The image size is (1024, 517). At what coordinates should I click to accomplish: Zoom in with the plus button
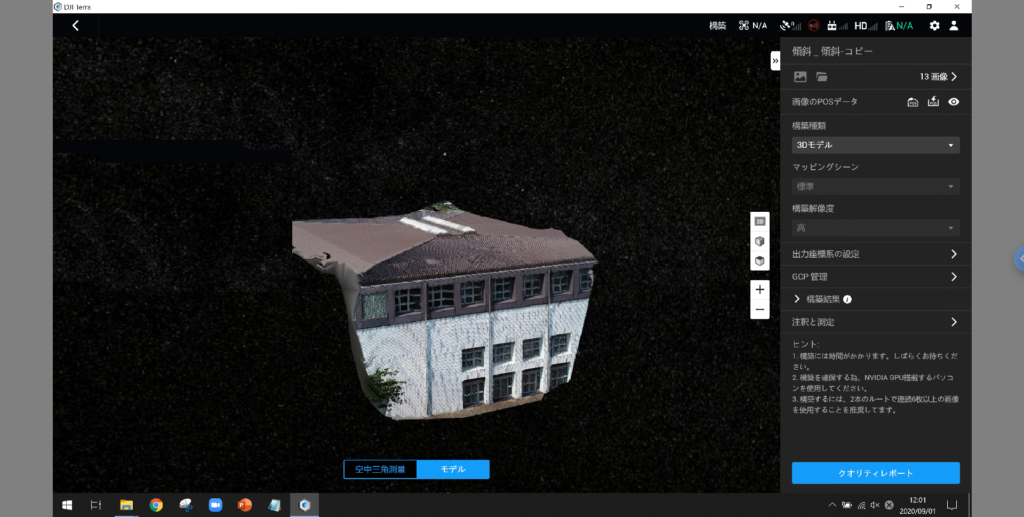[760, 289]
